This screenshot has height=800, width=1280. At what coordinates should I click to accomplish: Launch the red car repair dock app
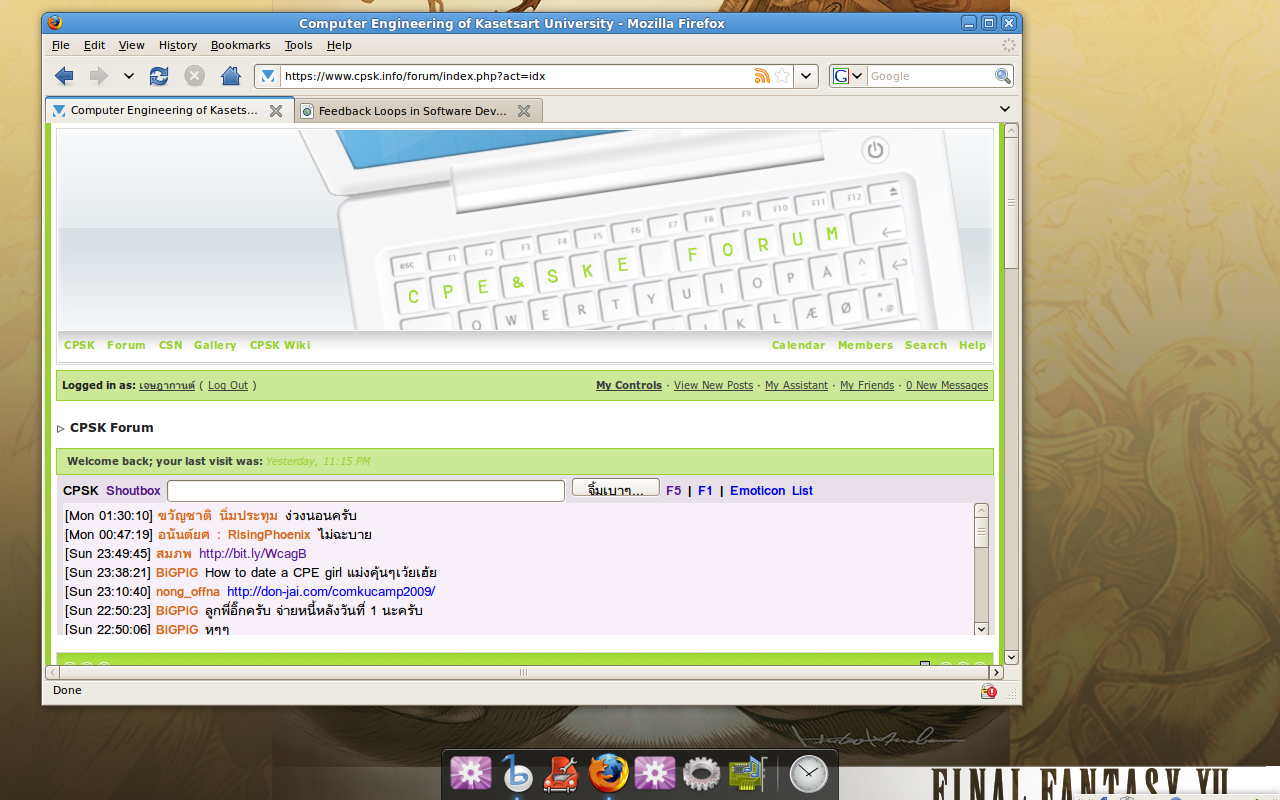pos(561,774)
